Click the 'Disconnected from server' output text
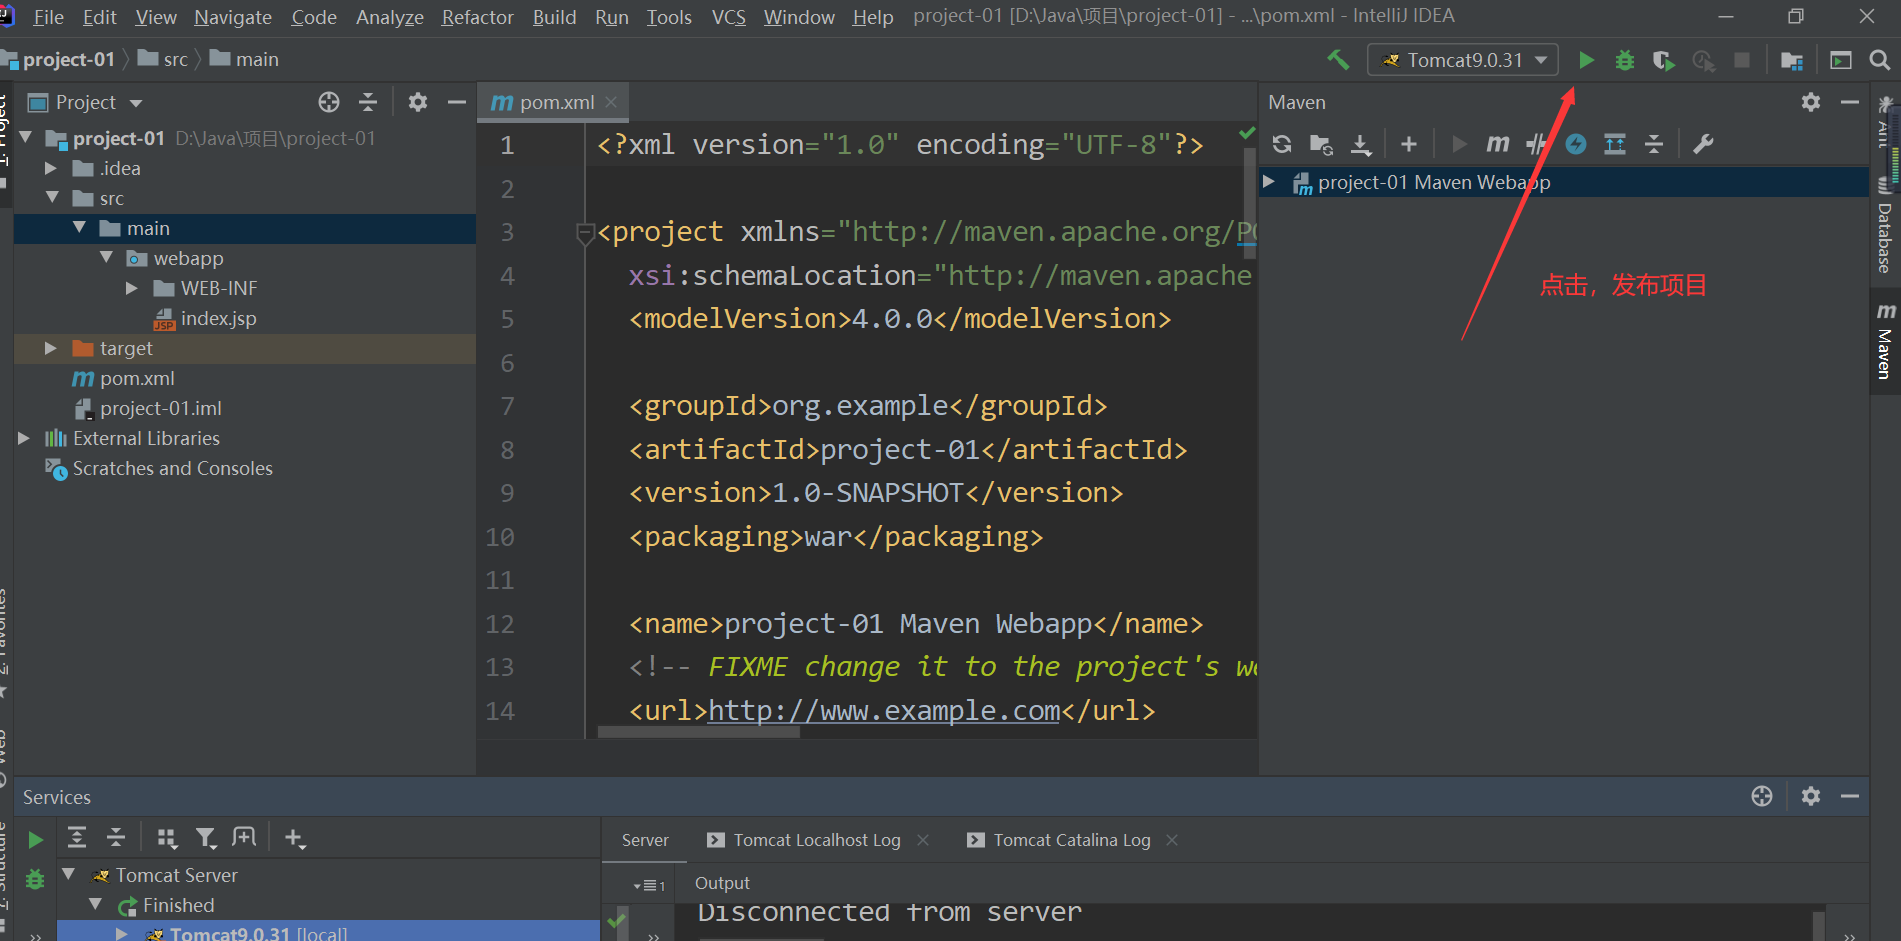The image size is (1901, 941). click(889, 912)
